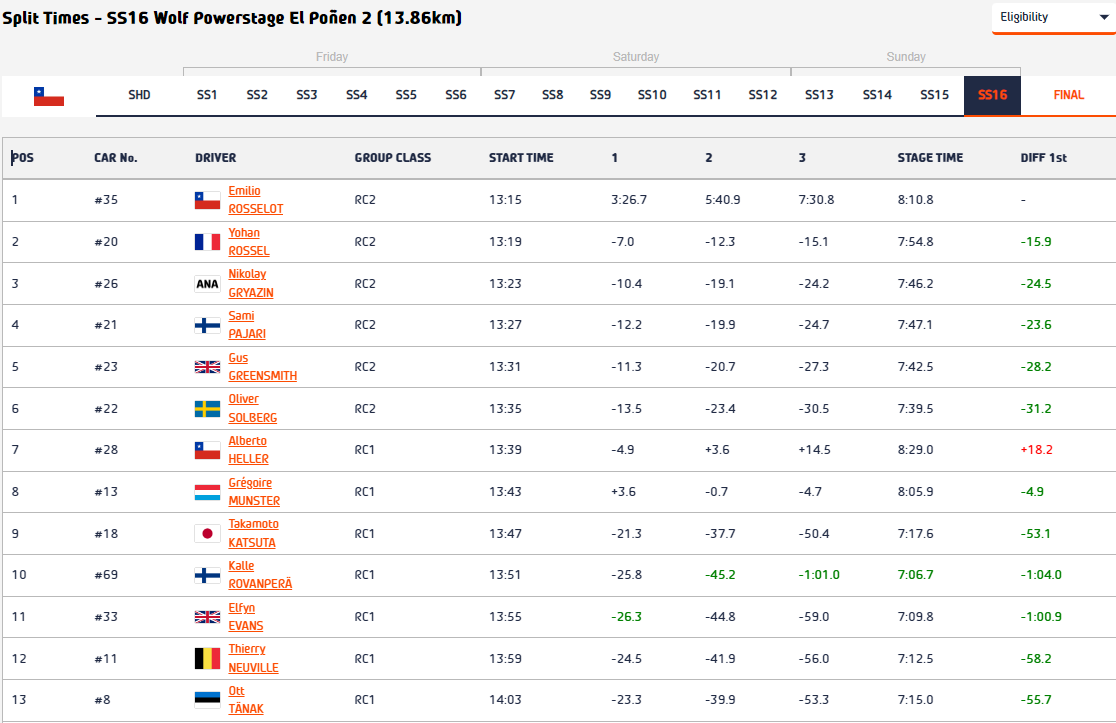The width and height of the screenshot is (1116, 723).
Task: Click the ANA flag beside Nikolay Gryazin
Action: (x=207, y=284)
